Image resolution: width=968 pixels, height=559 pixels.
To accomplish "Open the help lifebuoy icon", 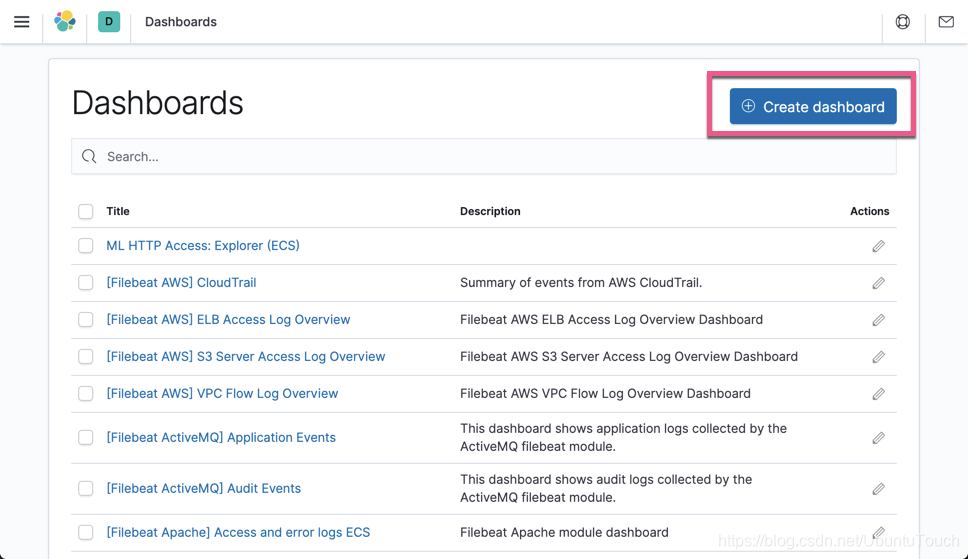I will click(x=903, y=22).
